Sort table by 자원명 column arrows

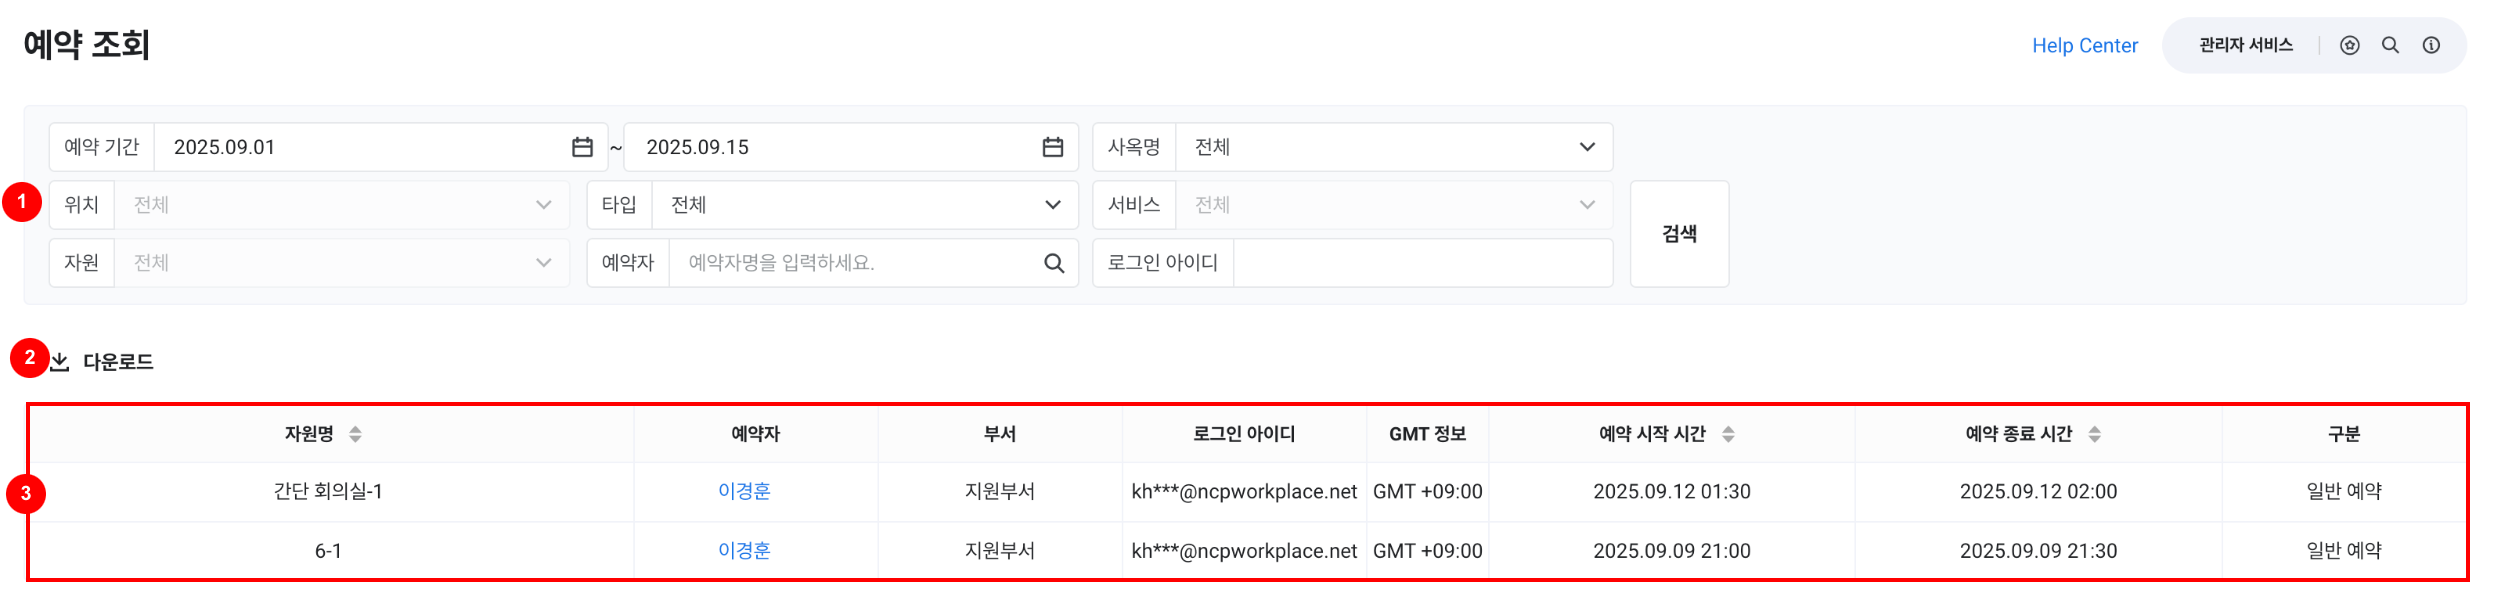[x=355, y=434]
